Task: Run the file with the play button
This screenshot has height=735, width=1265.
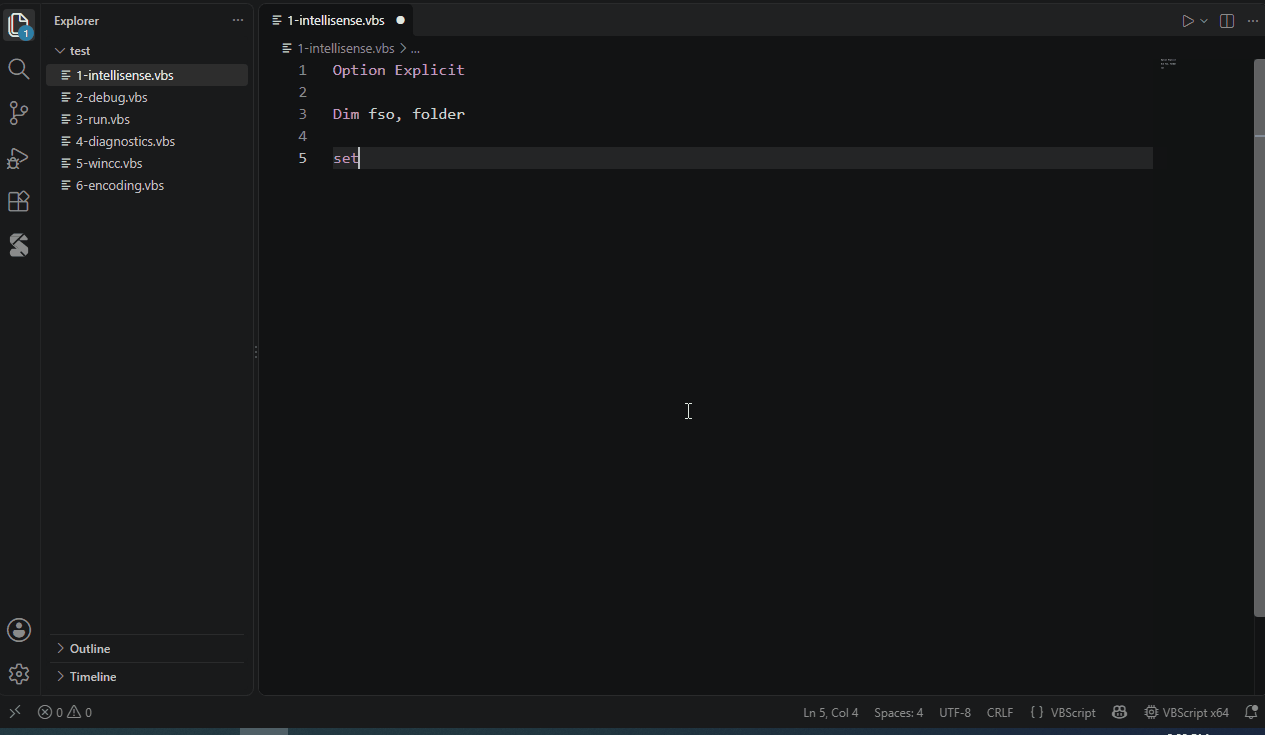Action: click(x=1187, y=20)
